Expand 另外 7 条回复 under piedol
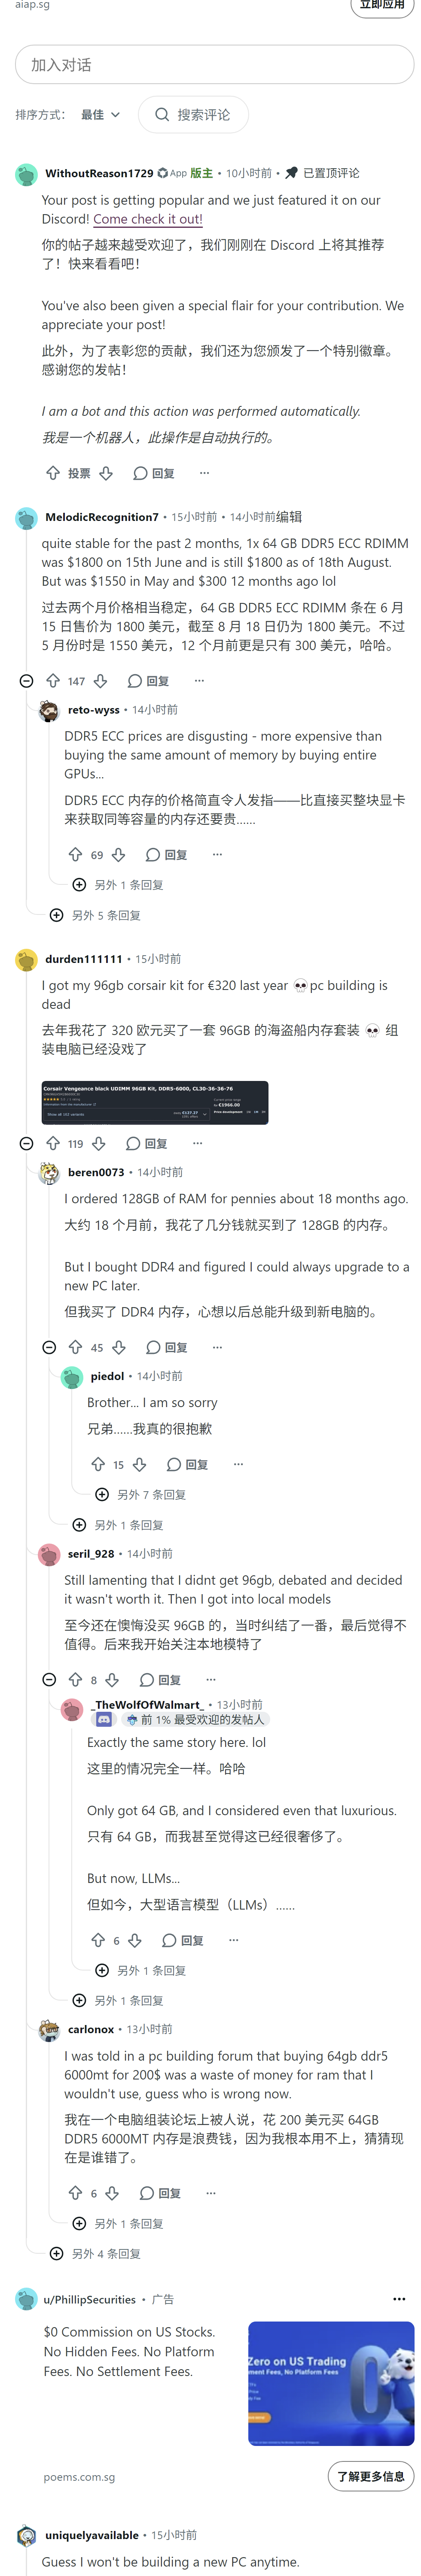The height and width of the screenshot is (2576, 421). coord(140,1494)
